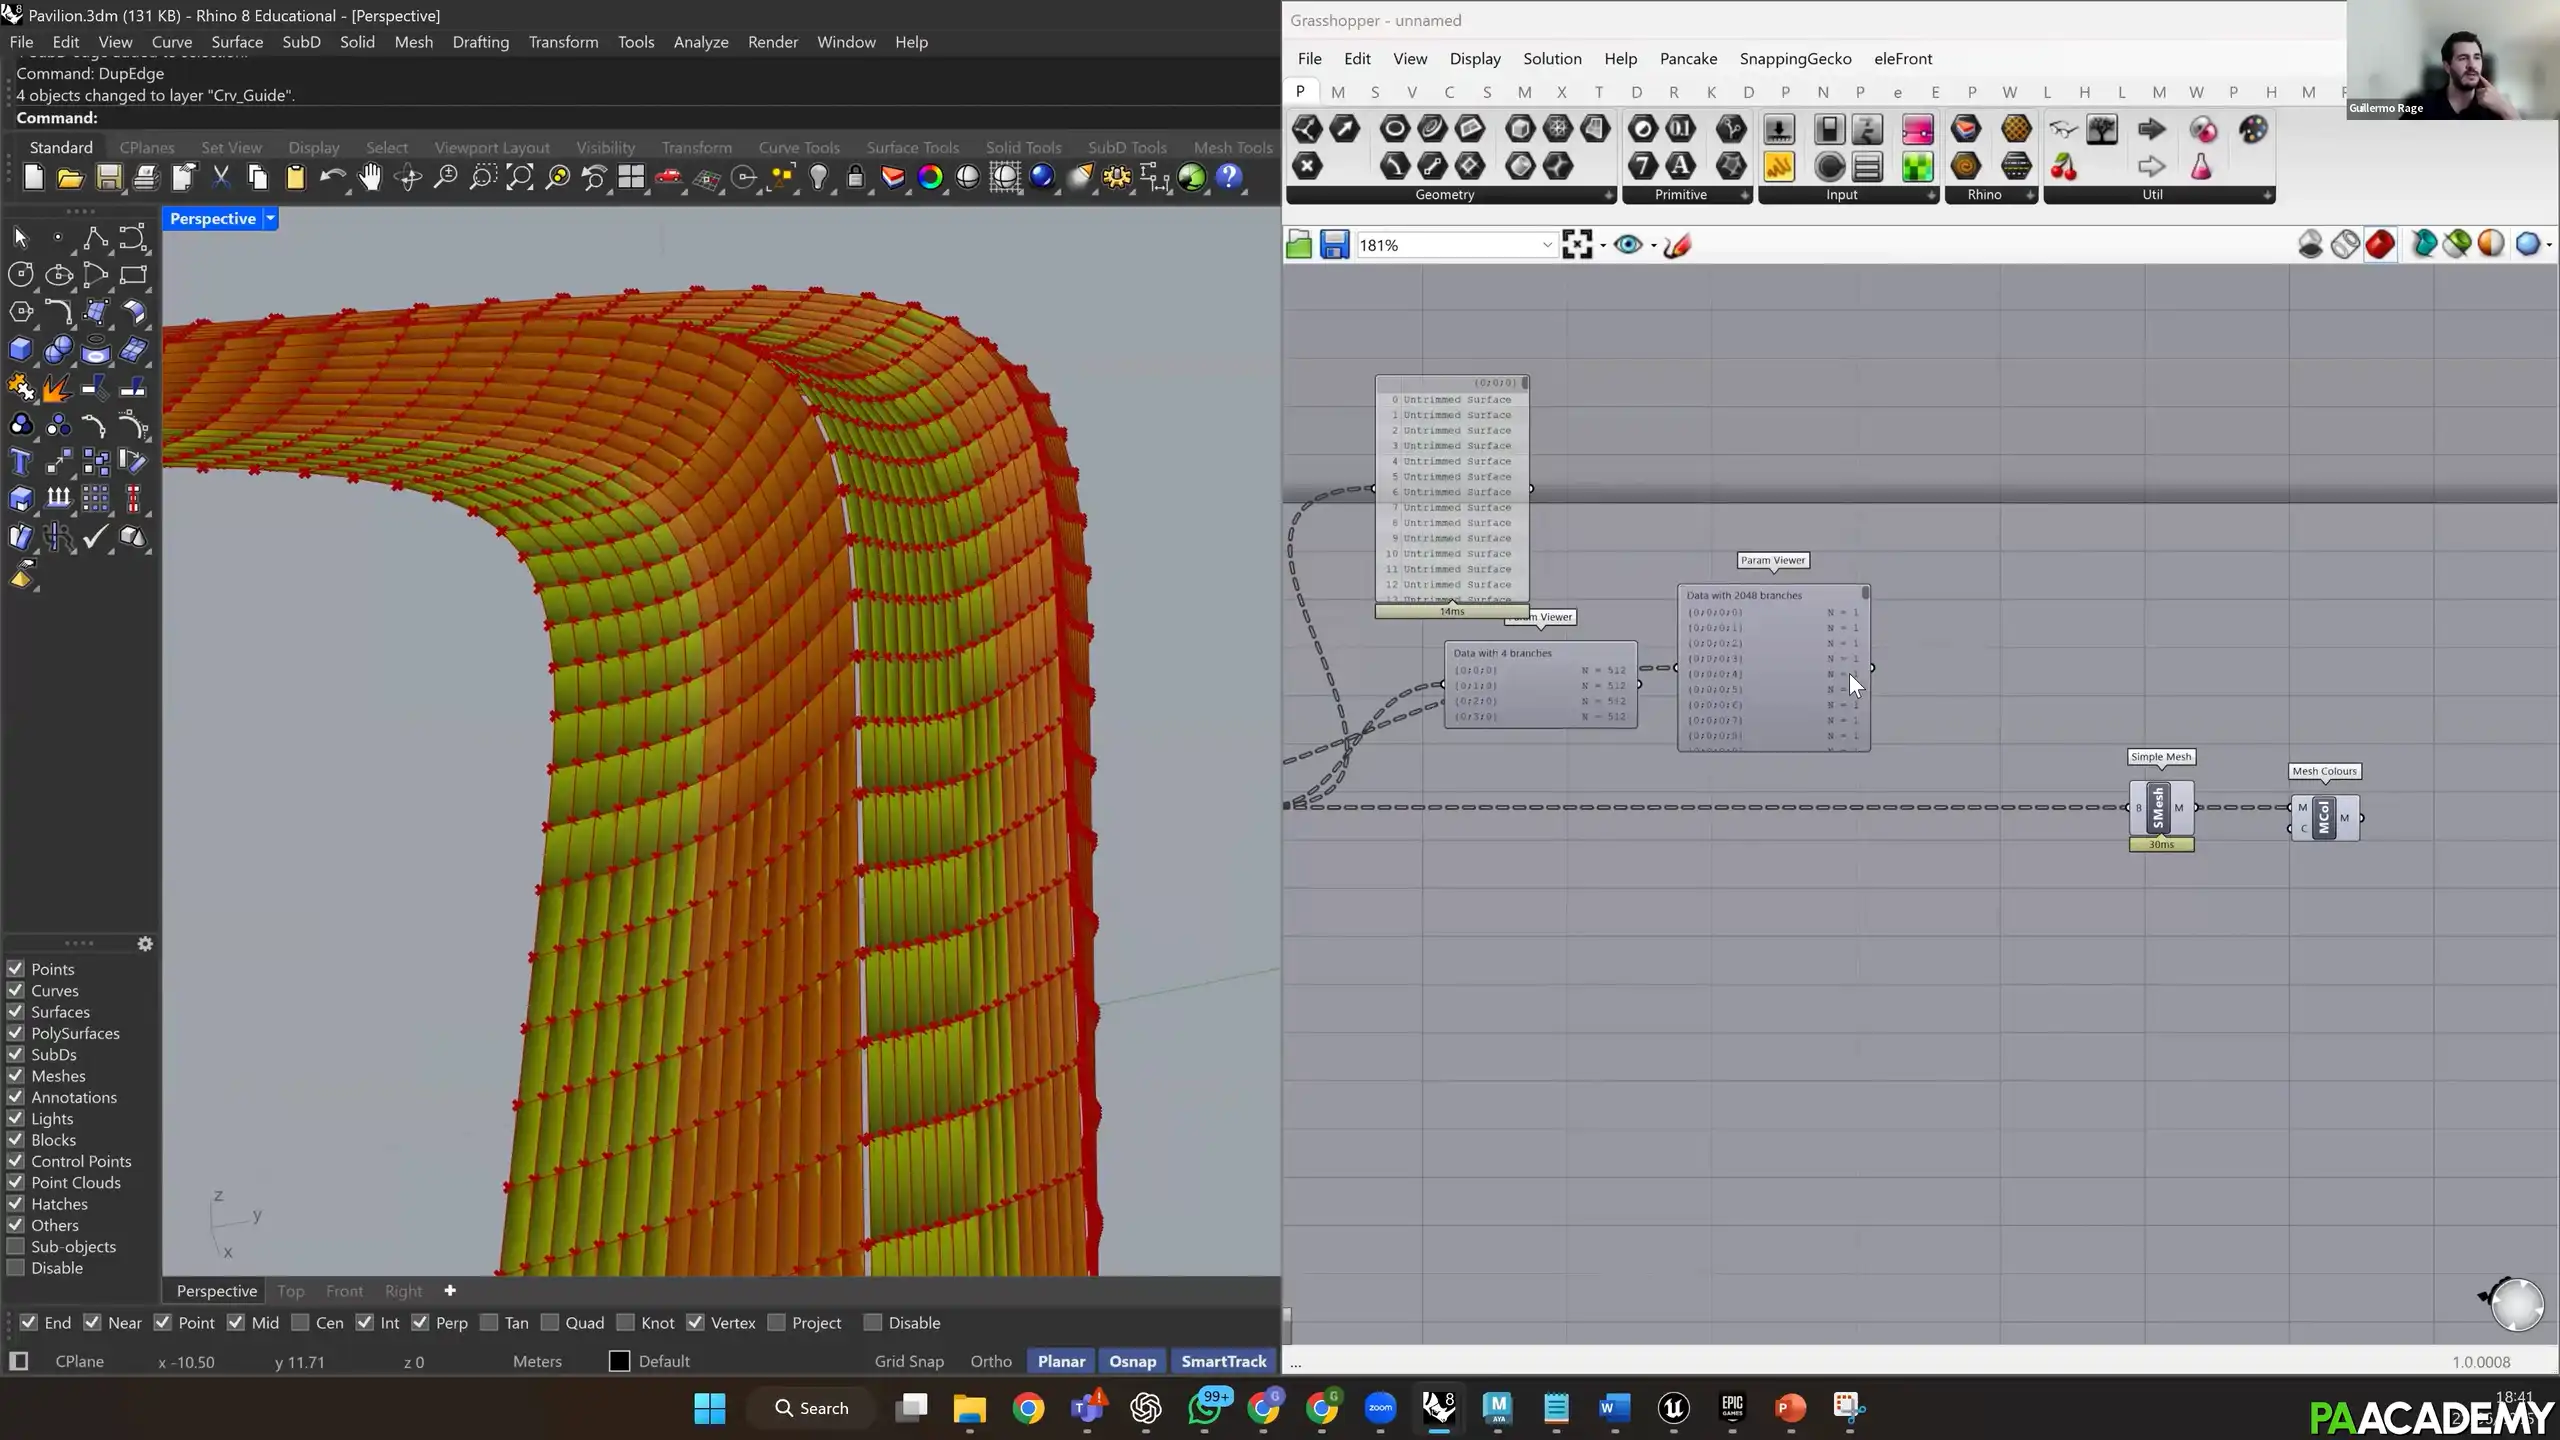Select the Rotate view icon in Rhino toolbar
This screenshot has width=2560, height=1440.
[x=407, y=177]
